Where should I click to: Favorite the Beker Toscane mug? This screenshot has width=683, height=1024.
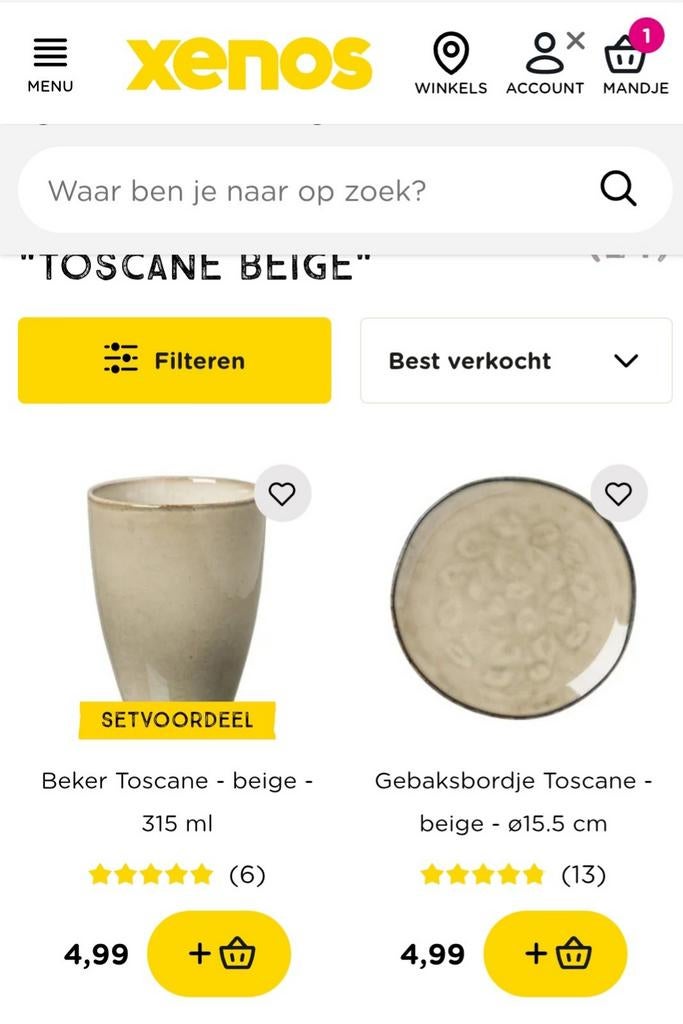pos(281,492)
